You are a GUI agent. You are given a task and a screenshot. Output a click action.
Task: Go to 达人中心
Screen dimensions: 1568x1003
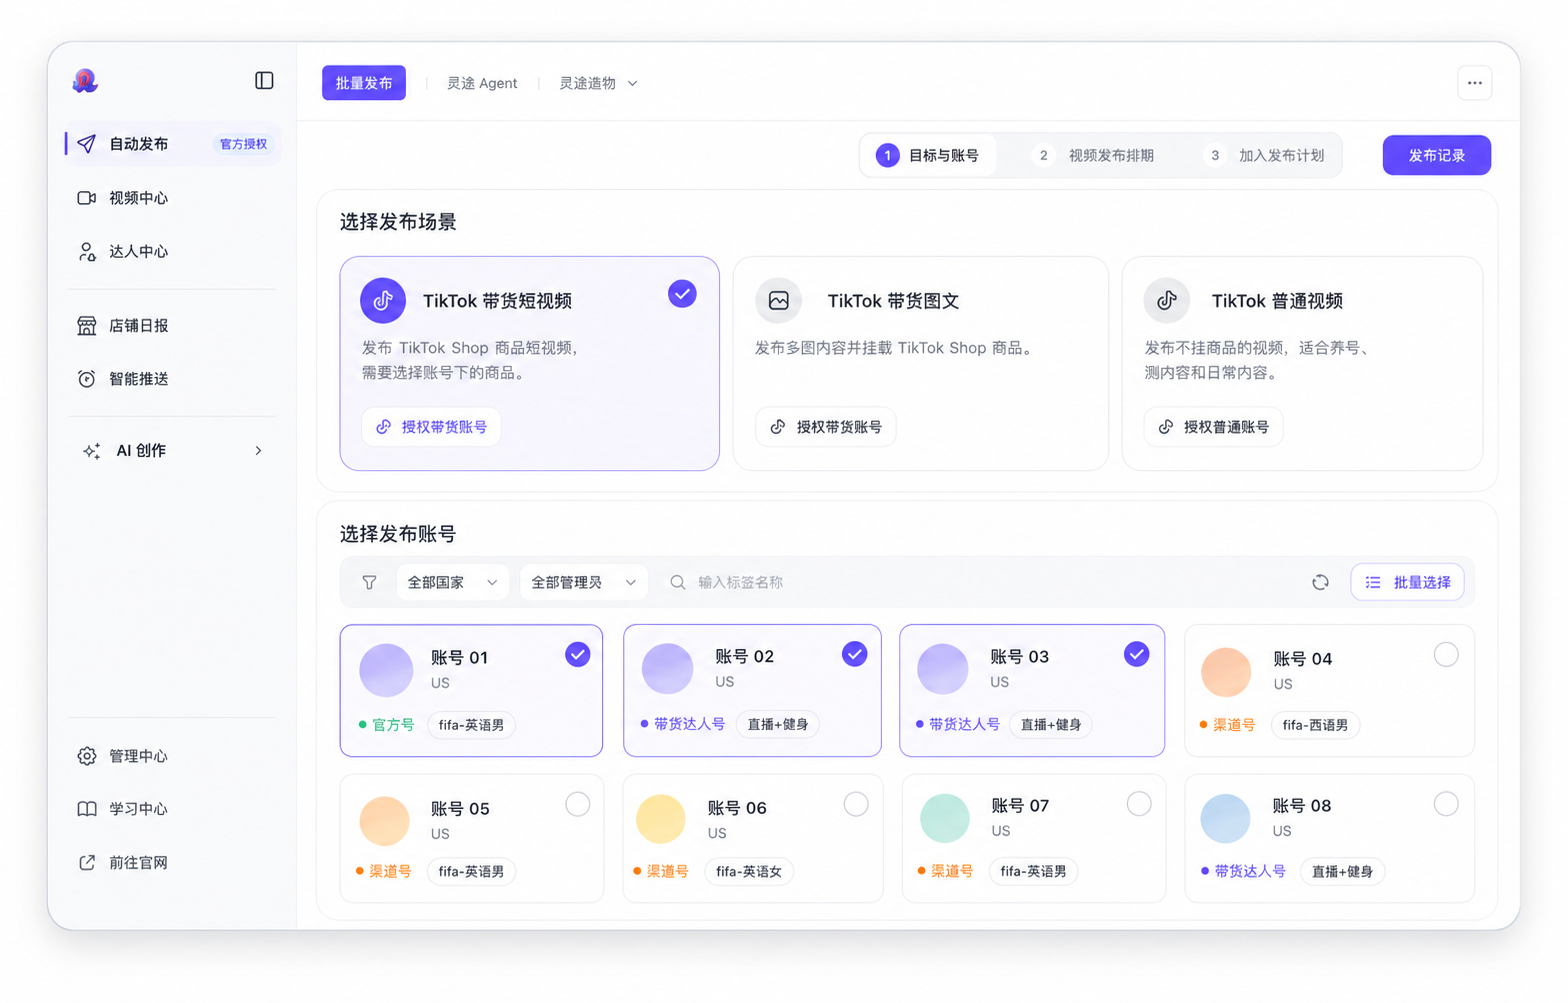pos(138,252)
